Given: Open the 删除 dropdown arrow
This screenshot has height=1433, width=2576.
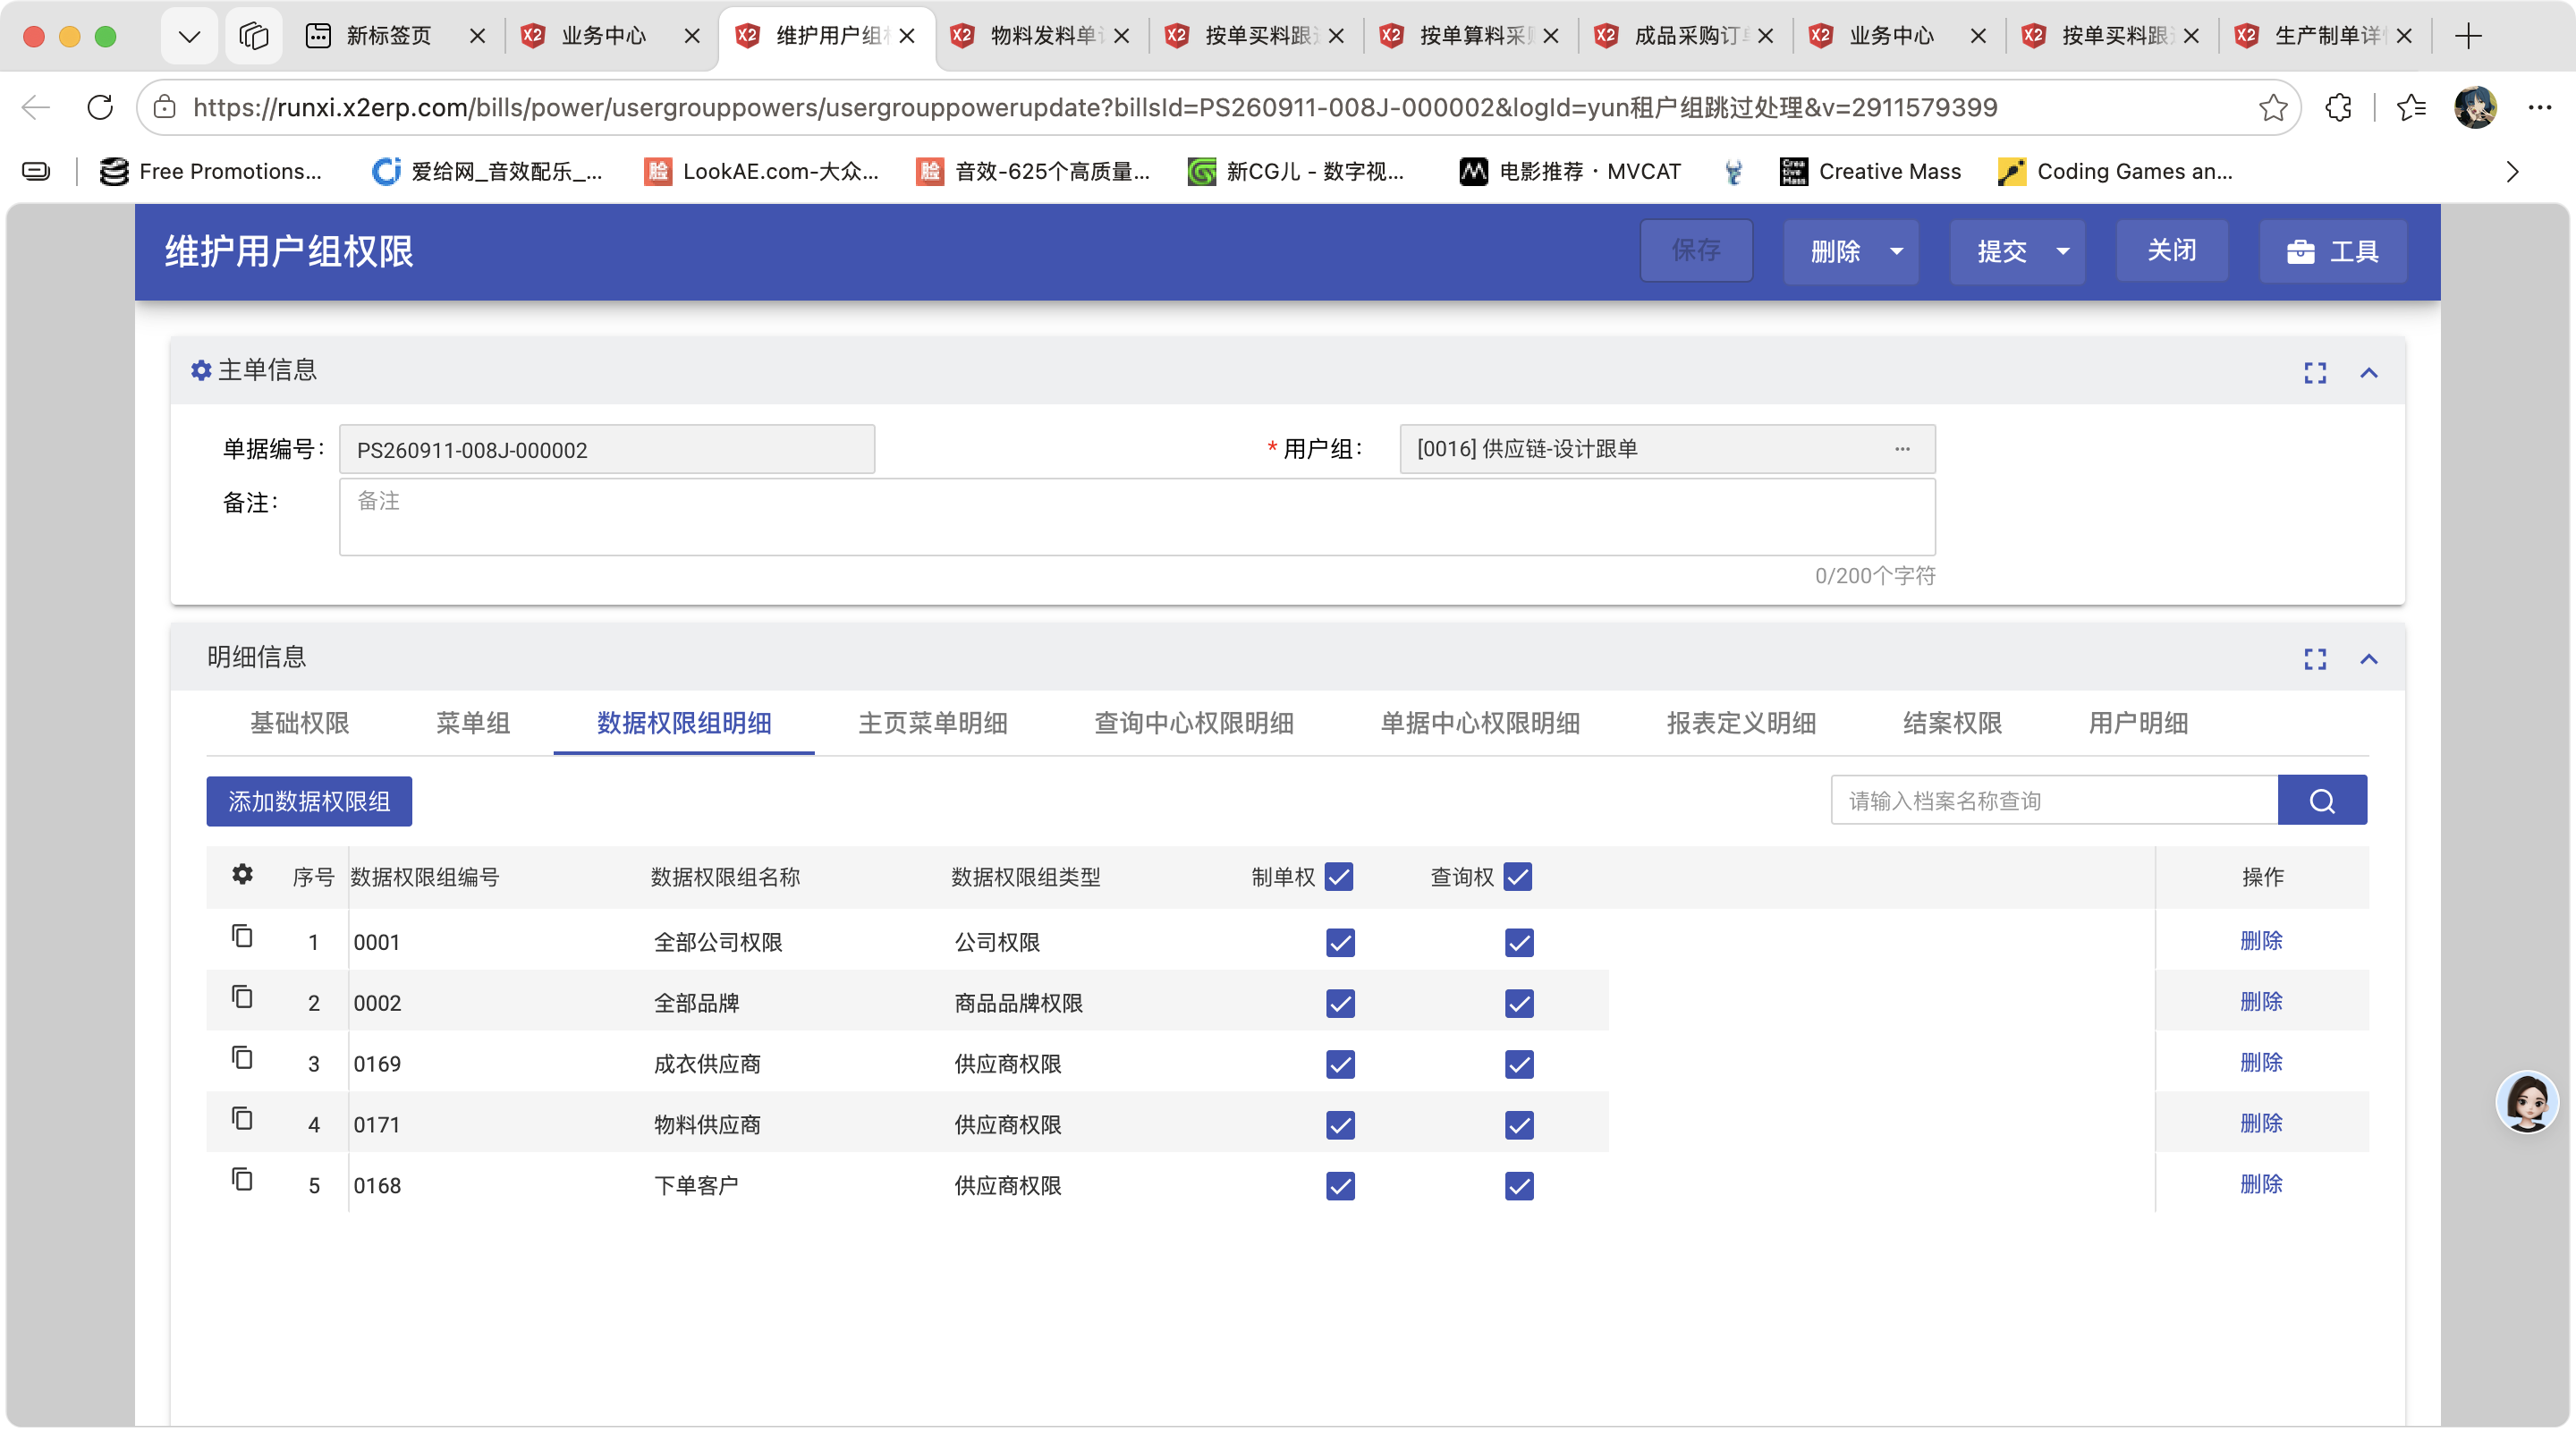Looking at the screenshot, I should [x=1897, y=251].
